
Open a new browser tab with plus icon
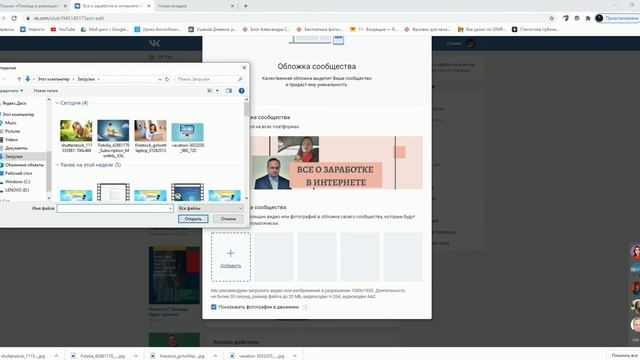click(x=246, y=6)
